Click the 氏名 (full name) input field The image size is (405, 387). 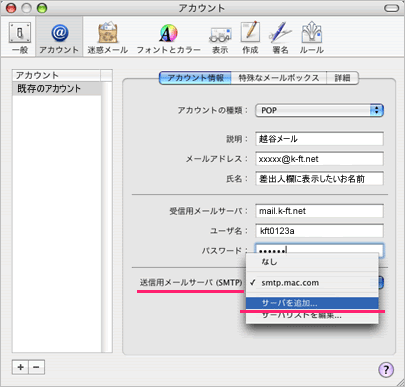click(x=319, y=179)
